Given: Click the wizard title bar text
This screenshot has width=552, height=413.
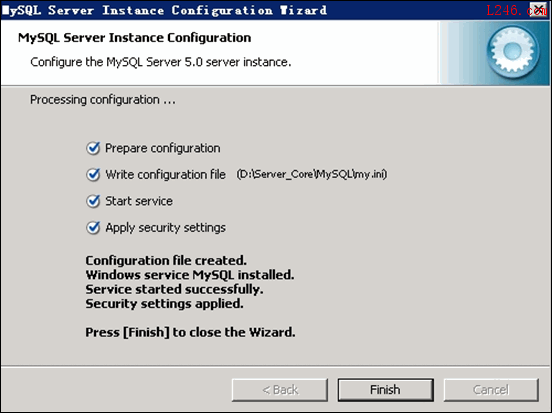Looking at the screenshot, I should coord(164,10).
